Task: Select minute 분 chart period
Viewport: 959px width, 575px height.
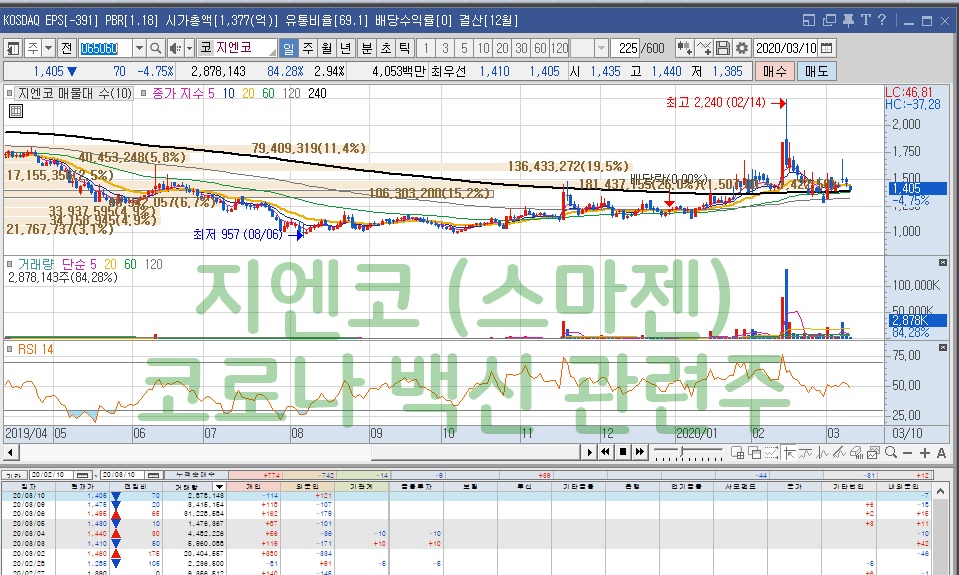Action: [x=366, y=48]
